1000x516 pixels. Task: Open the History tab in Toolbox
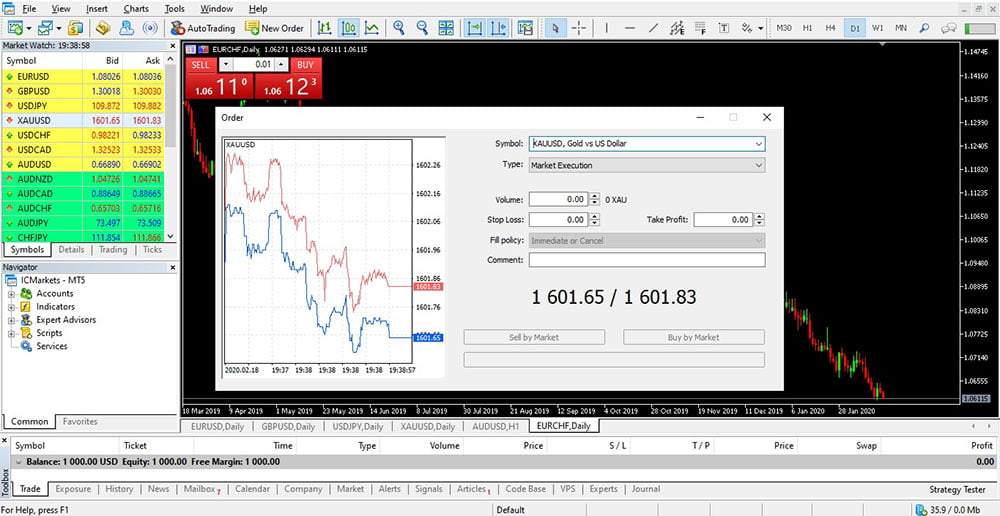pos(119,489)
